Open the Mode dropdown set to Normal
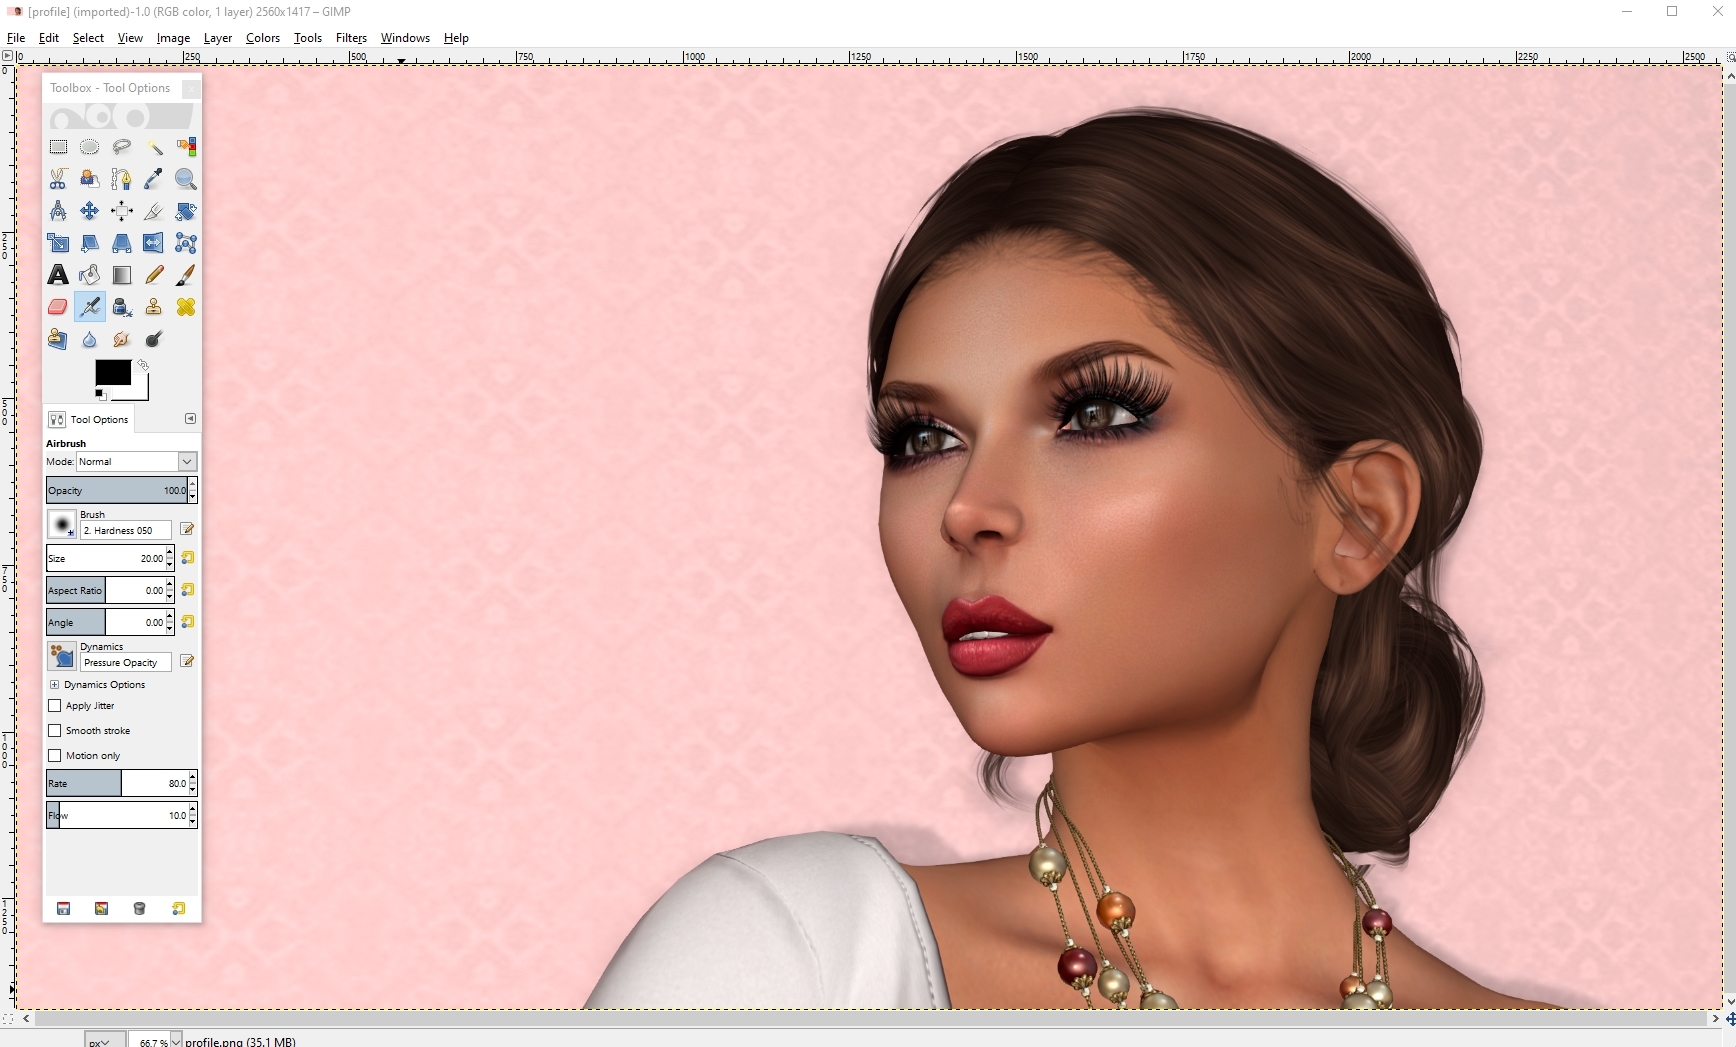This screenshot has width=1736, height=1047. tap(137, 462)
